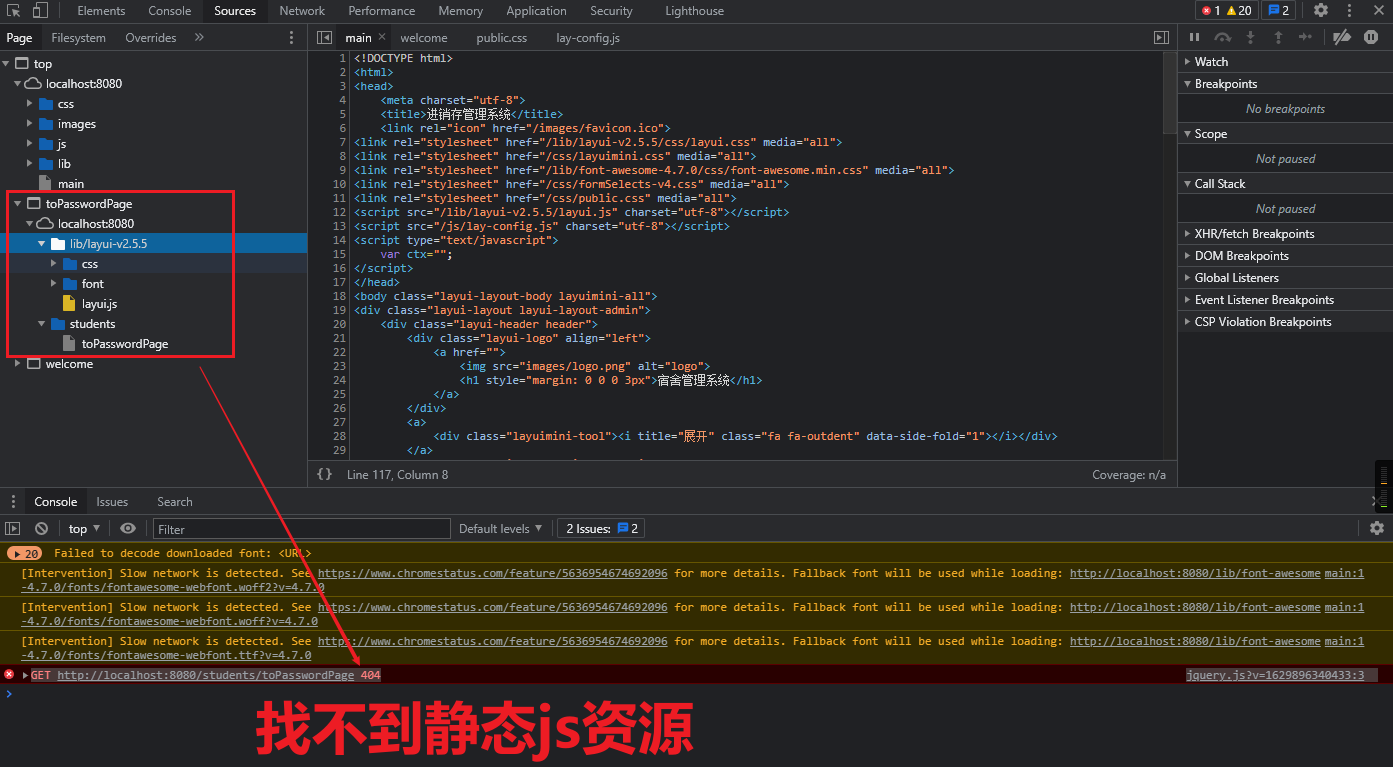The width and height of the screenshot is (1393, 767).
Task: Select the lib/layui-v2.5.5 folder
Action: click(x=108, y=243)
